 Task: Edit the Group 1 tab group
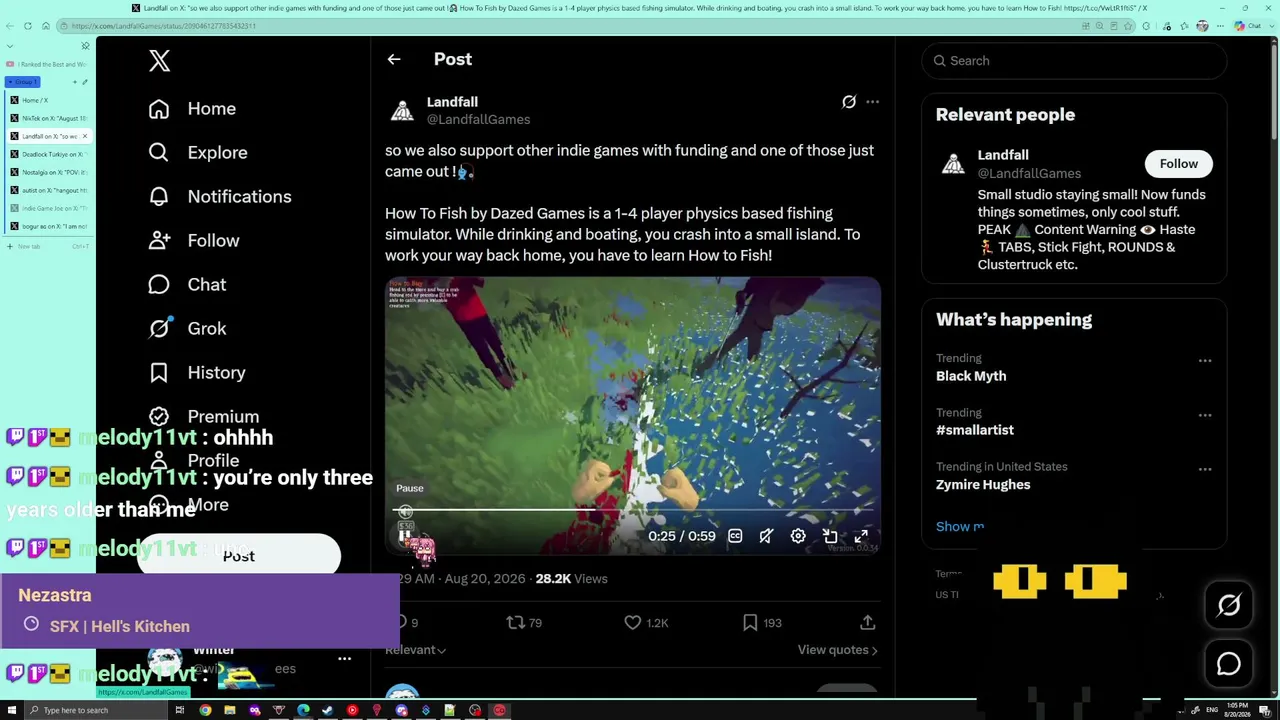pyautogui.click(x=85, y=82)
